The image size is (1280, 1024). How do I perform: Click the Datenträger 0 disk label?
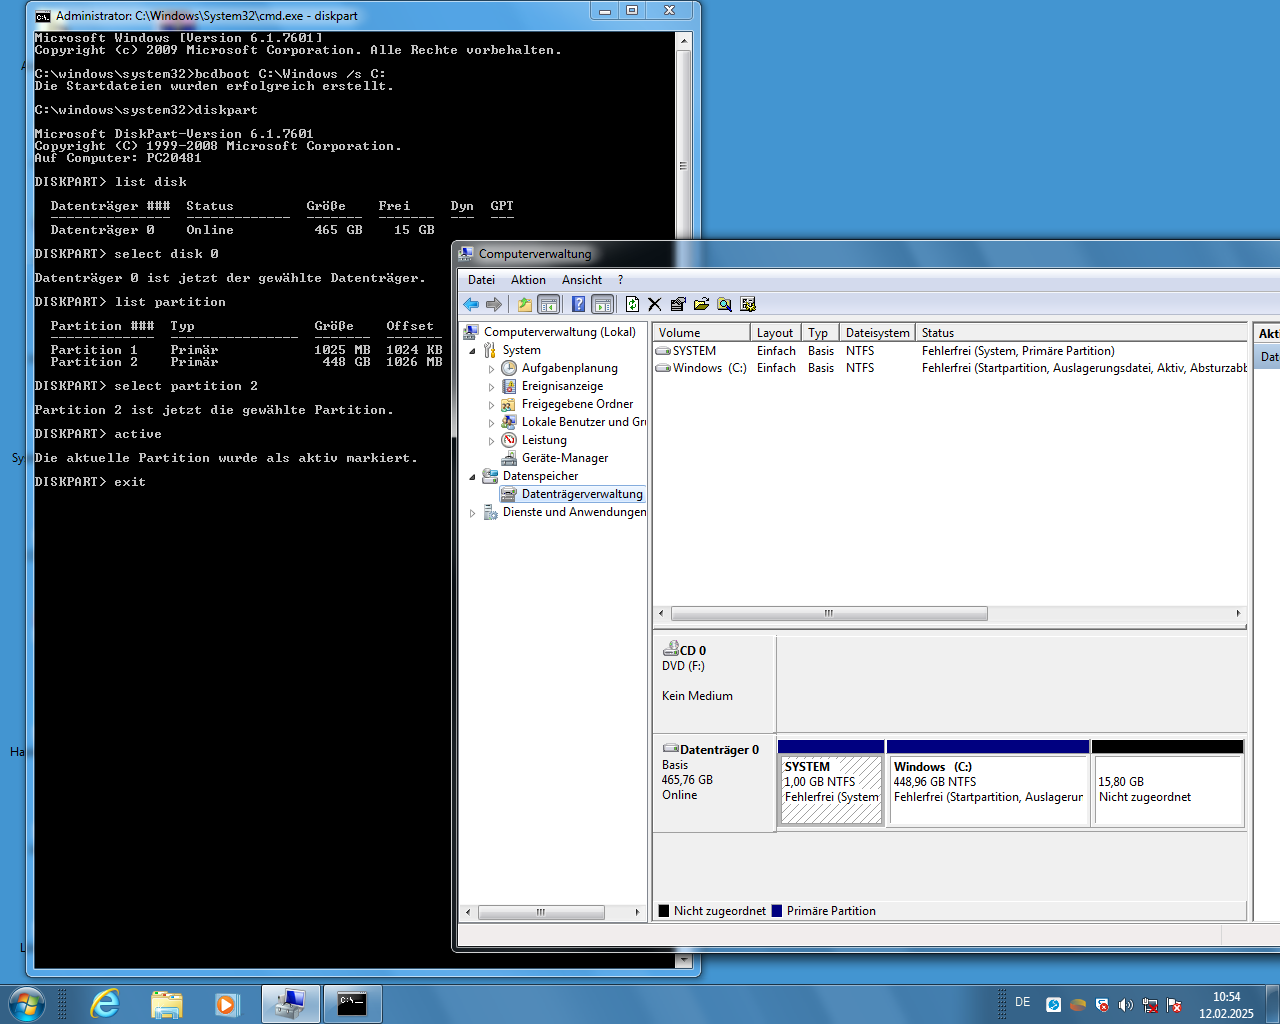[714, 782]
